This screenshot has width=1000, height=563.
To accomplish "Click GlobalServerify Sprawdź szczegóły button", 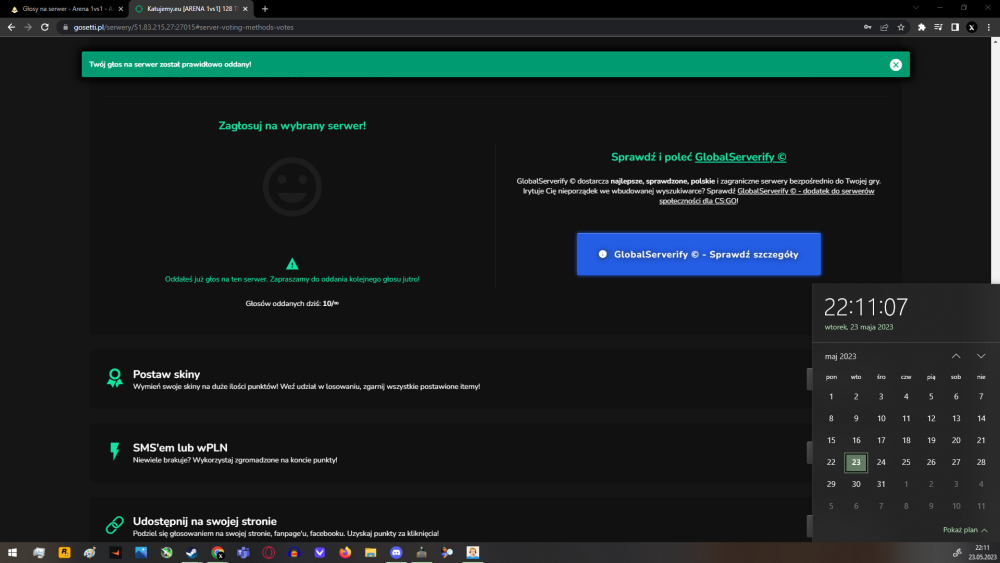I will [698, 254].
